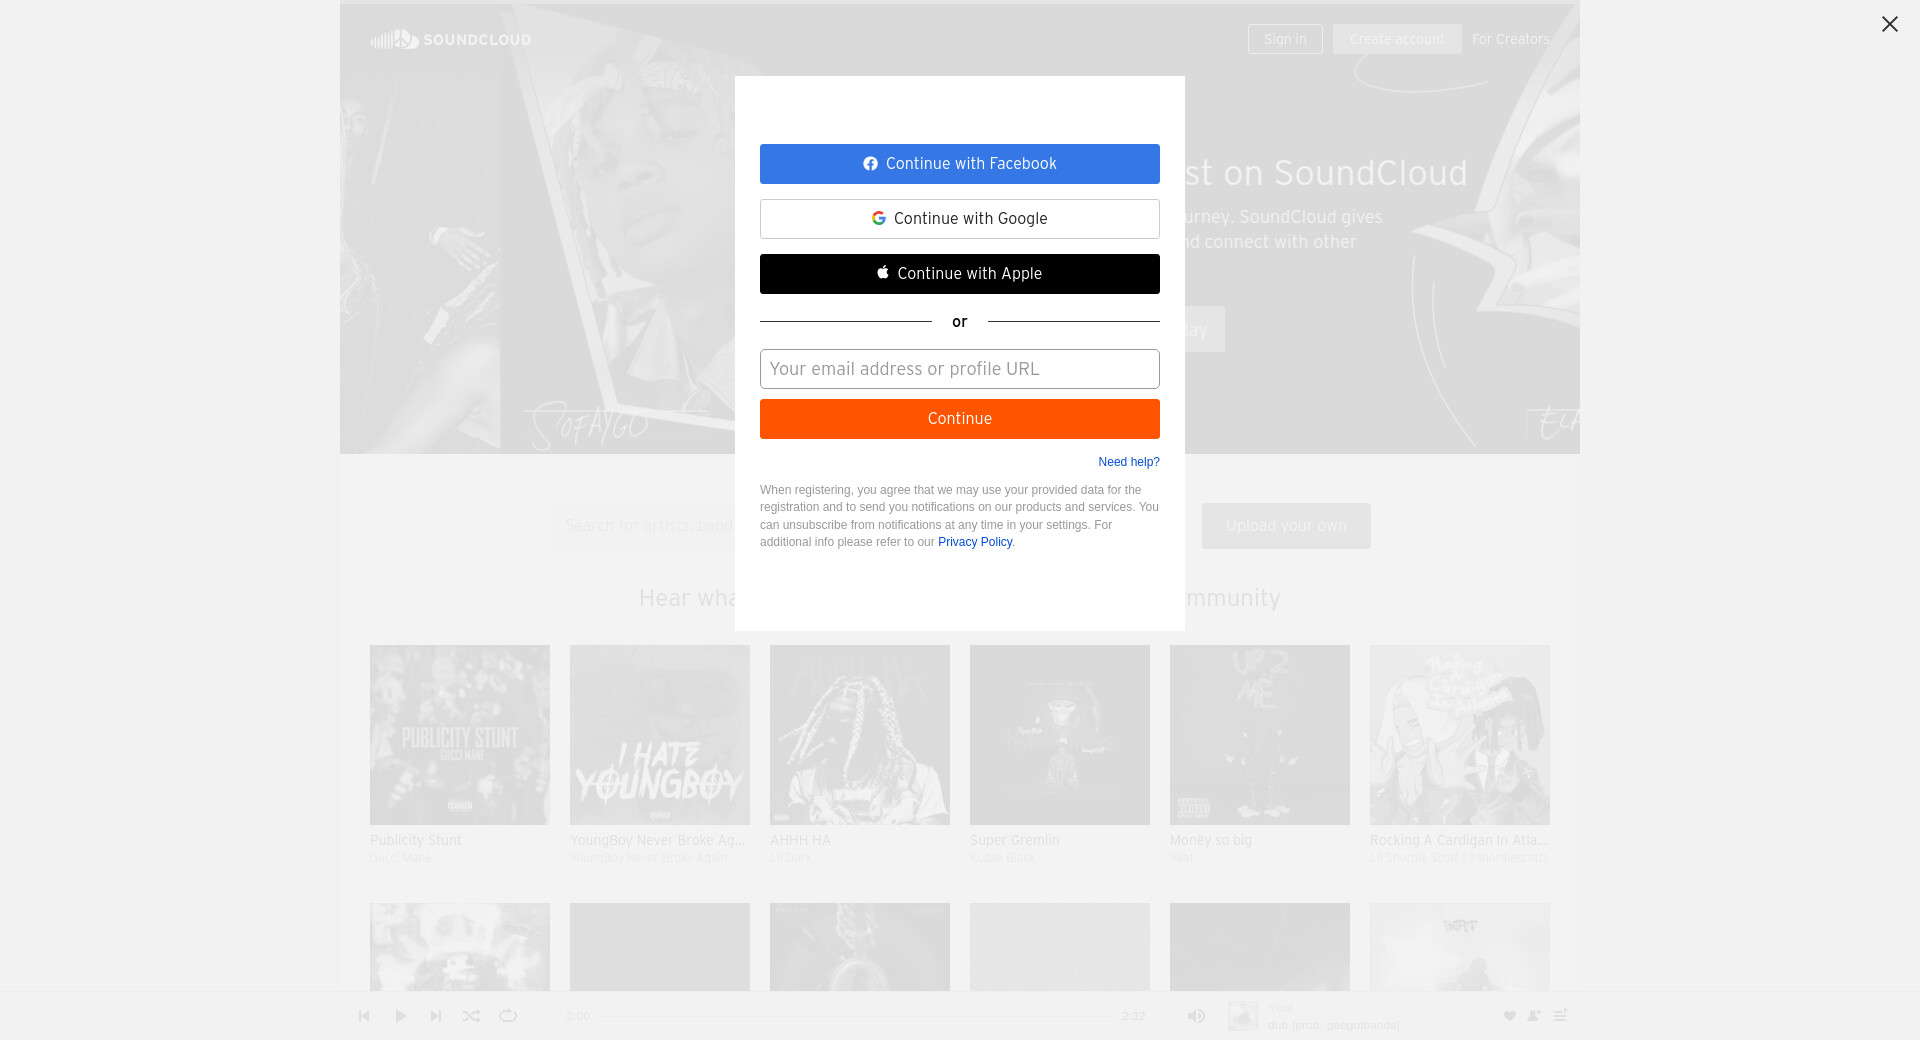Open the Need help? link
Screen dimensions: 1920x1040
pyautogui.click(x=1129, y=462)
